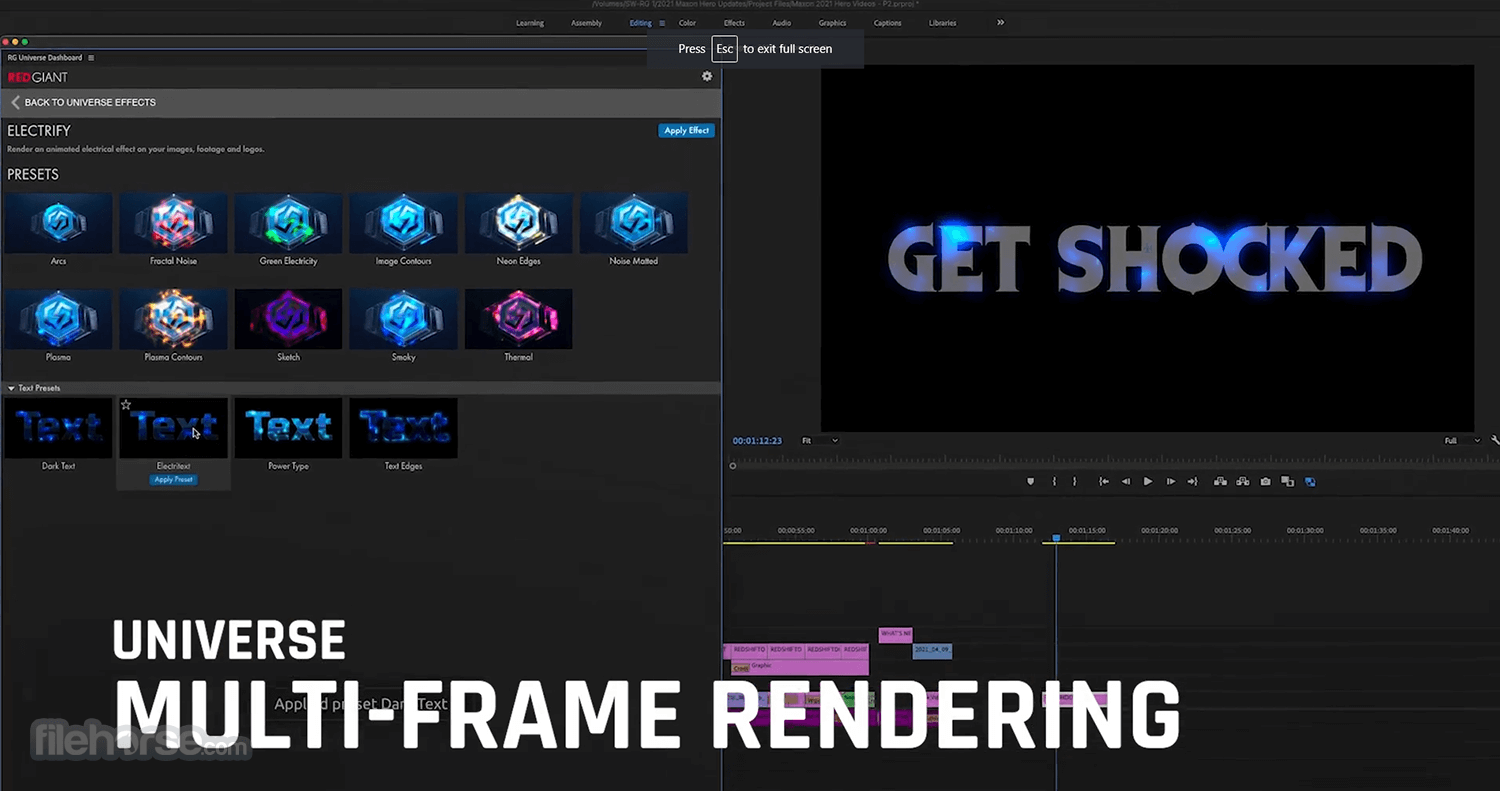Go to Out point
This screenshot has height=791, width=1500.
[1192, 481]
